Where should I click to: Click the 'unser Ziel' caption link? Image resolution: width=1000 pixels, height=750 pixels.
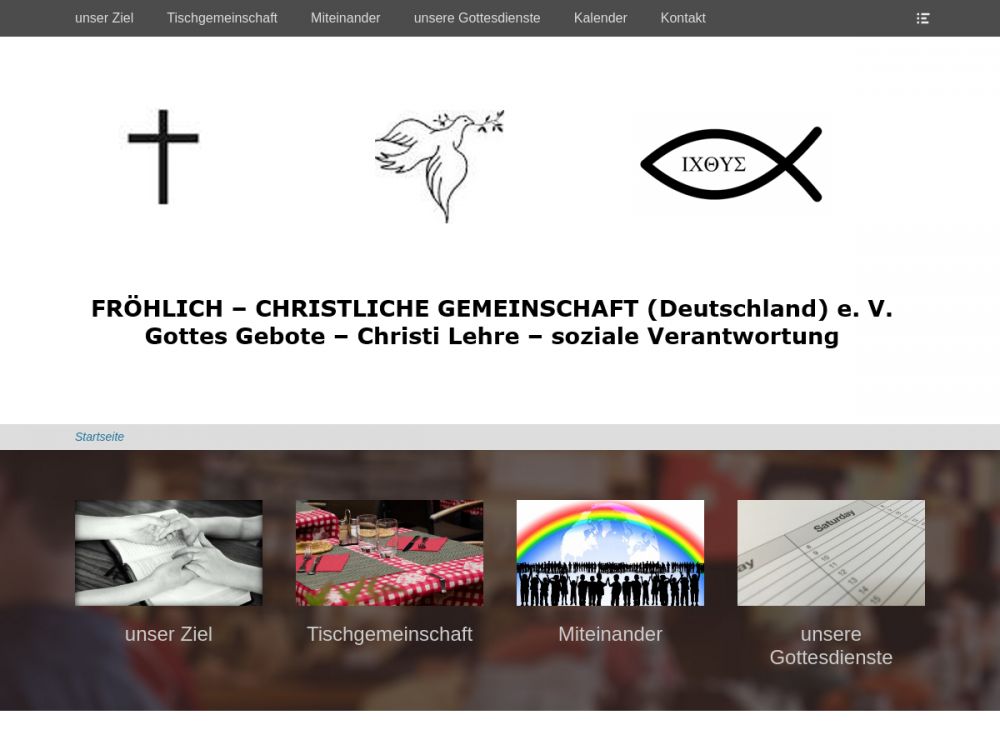[x=168, y=634]
